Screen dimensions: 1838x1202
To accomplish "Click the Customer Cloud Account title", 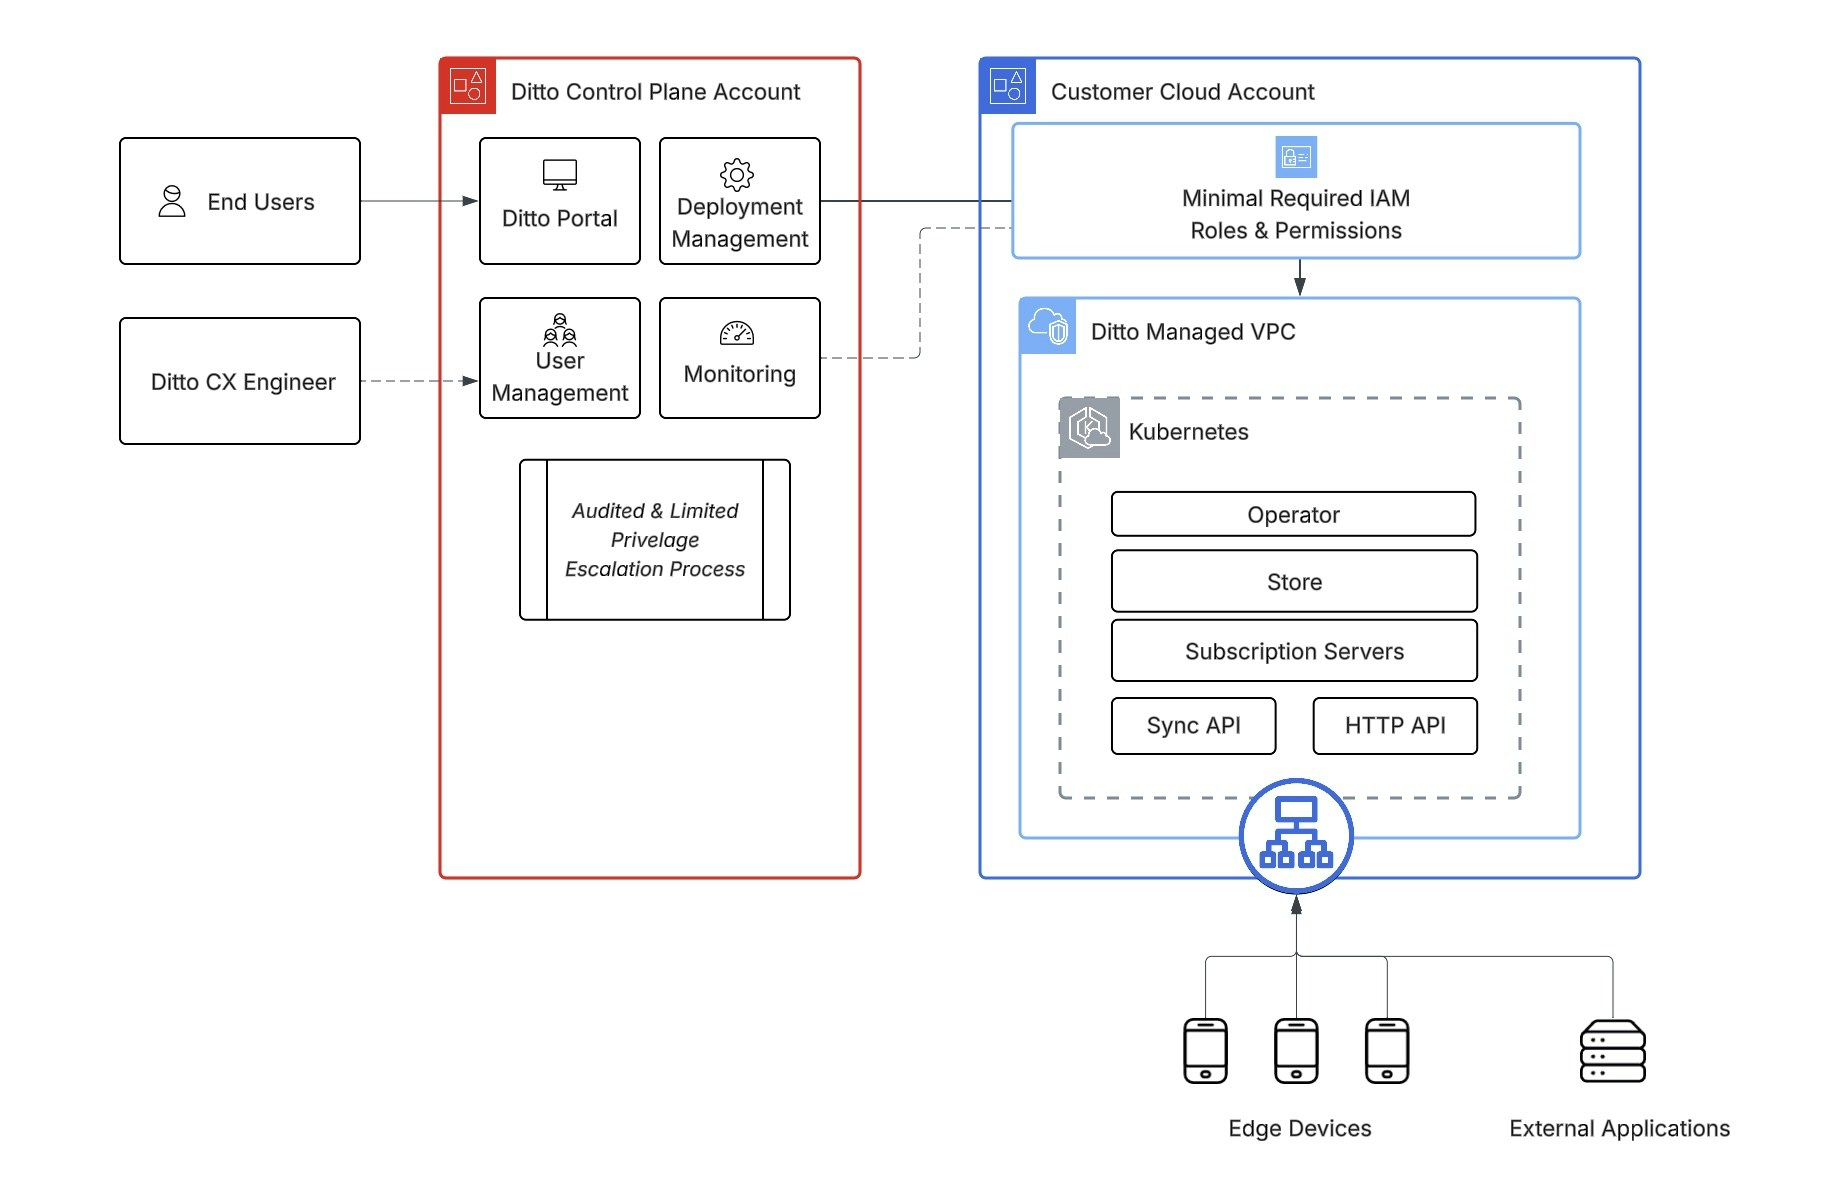I will click(1183, 92).
